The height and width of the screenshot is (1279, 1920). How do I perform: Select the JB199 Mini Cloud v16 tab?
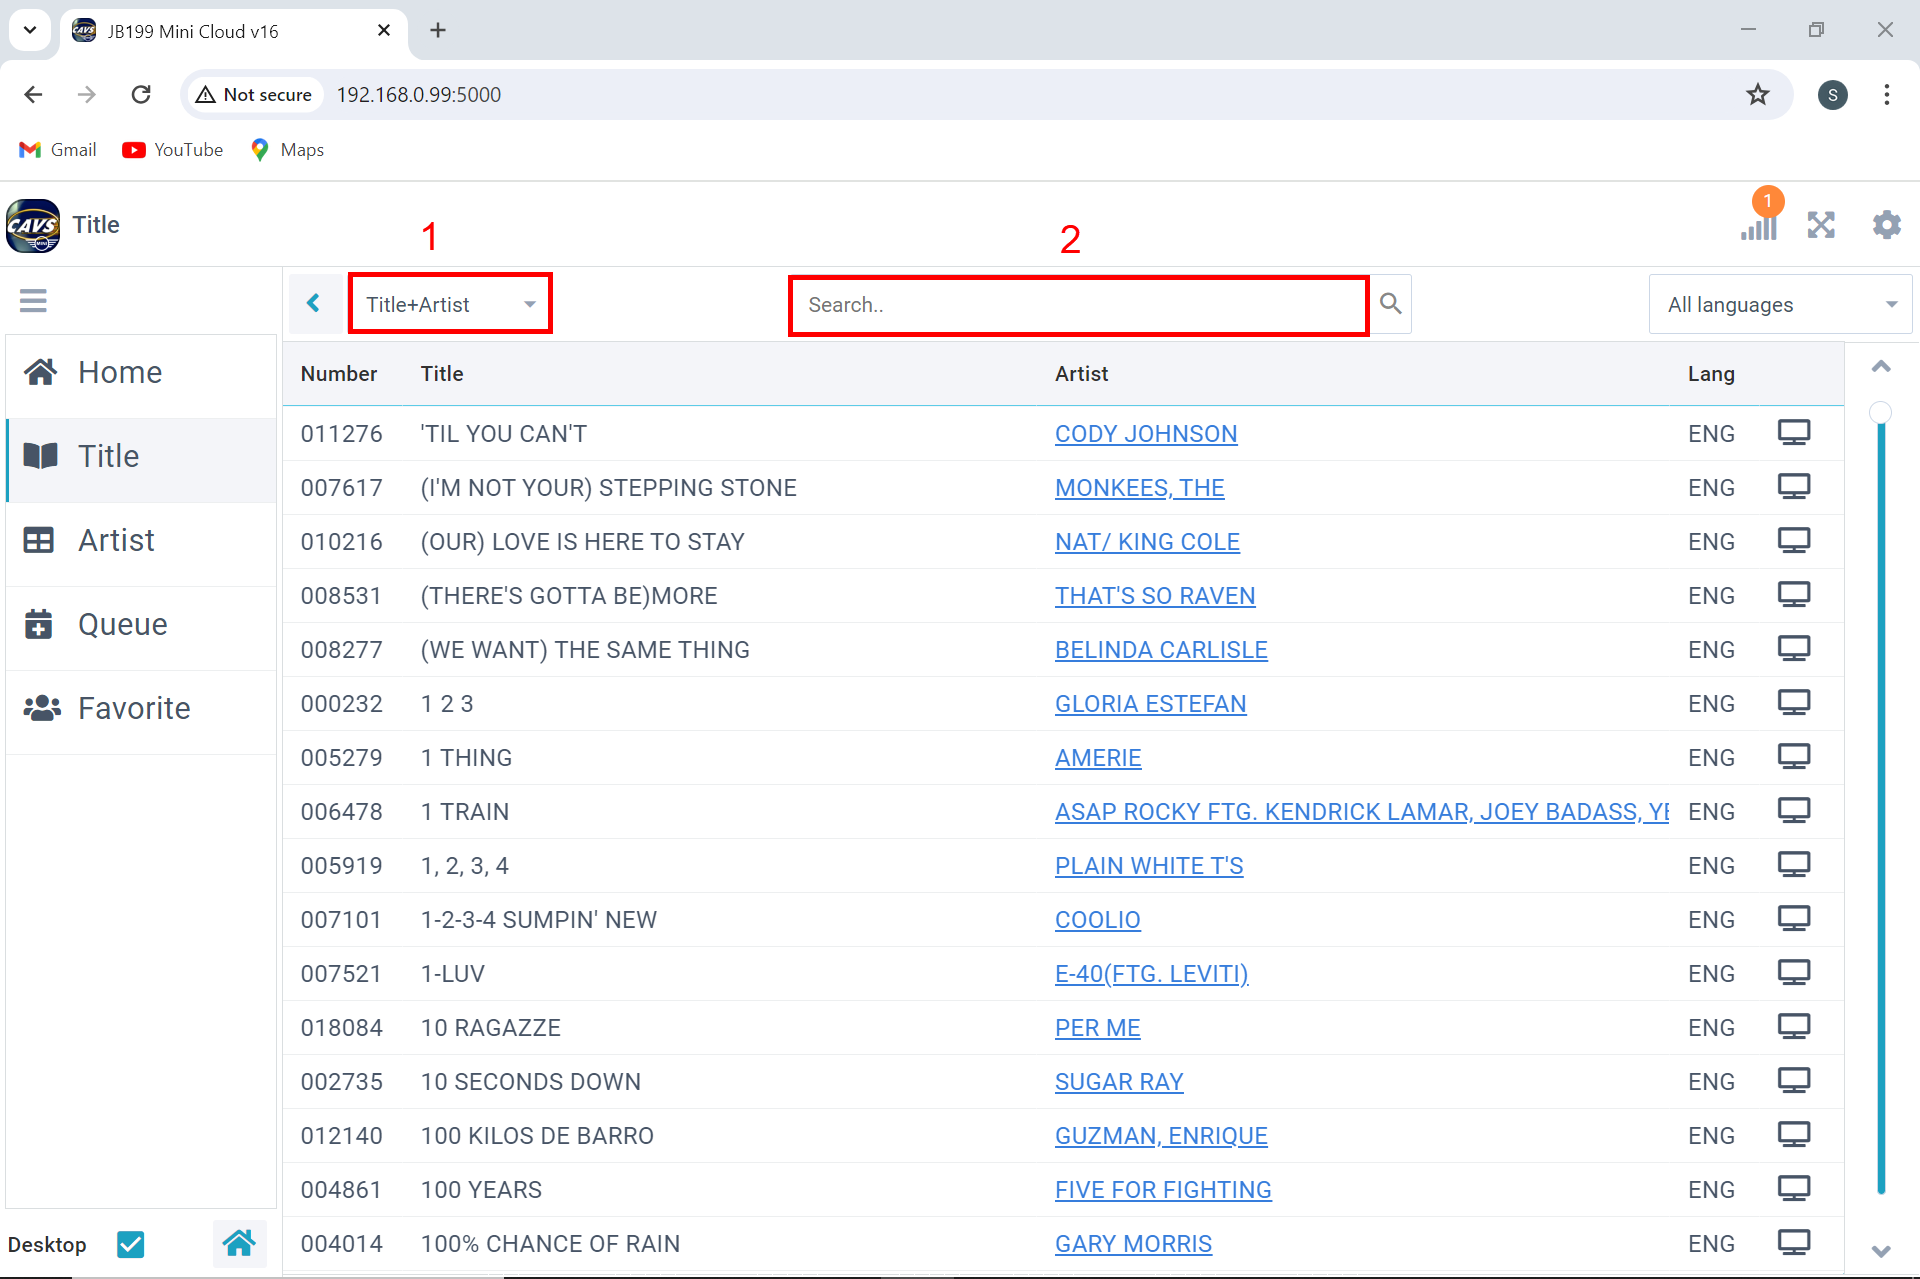coord(233,31)
